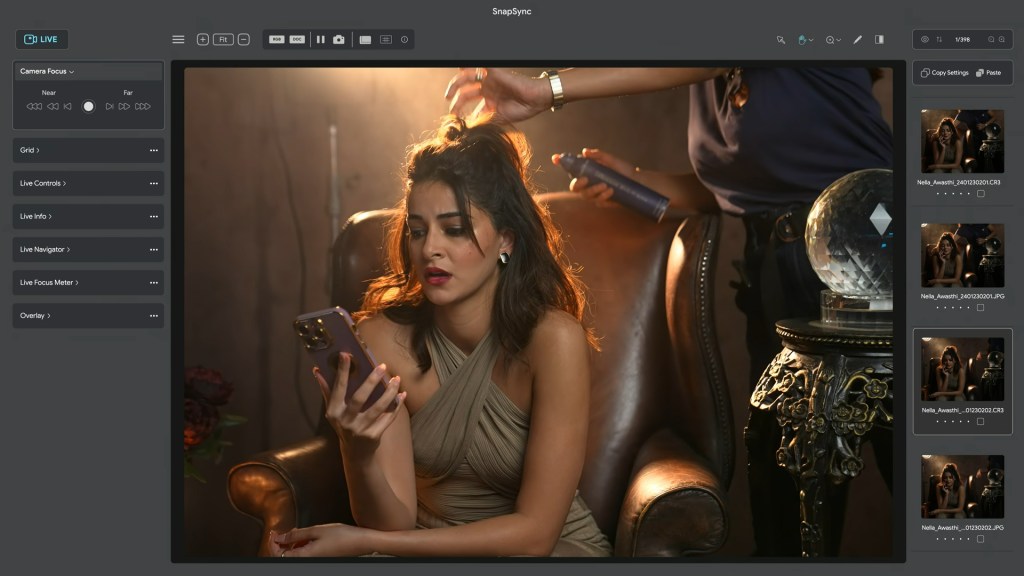Click the Copy Settings button
This screenshot has height=576, width=1024.
click(x=945, y=73)
